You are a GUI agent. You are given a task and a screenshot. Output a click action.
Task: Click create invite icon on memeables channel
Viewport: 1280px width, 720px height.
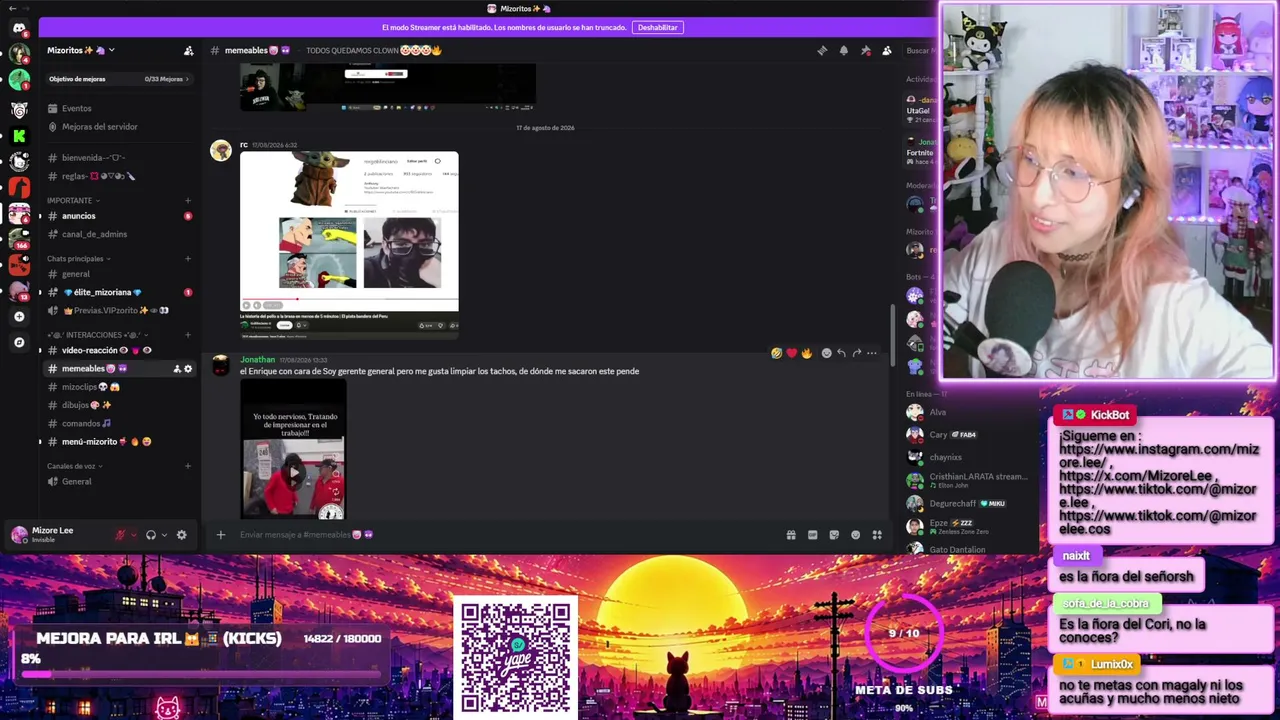(x=177, y=369)
